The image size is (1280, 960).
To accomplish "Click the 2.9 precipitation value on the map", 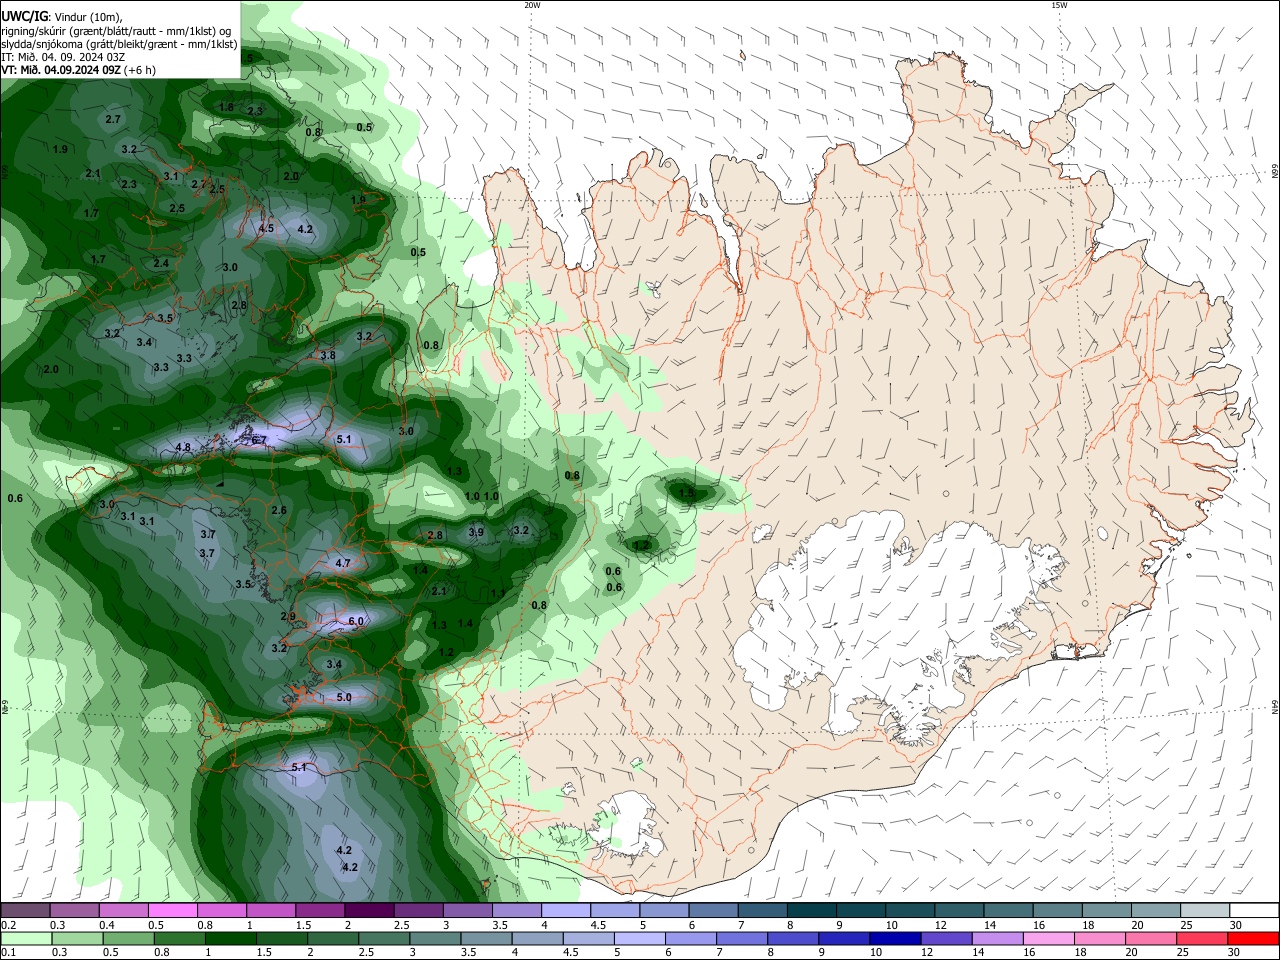I will pyautogui.click(x=288, y=616).
